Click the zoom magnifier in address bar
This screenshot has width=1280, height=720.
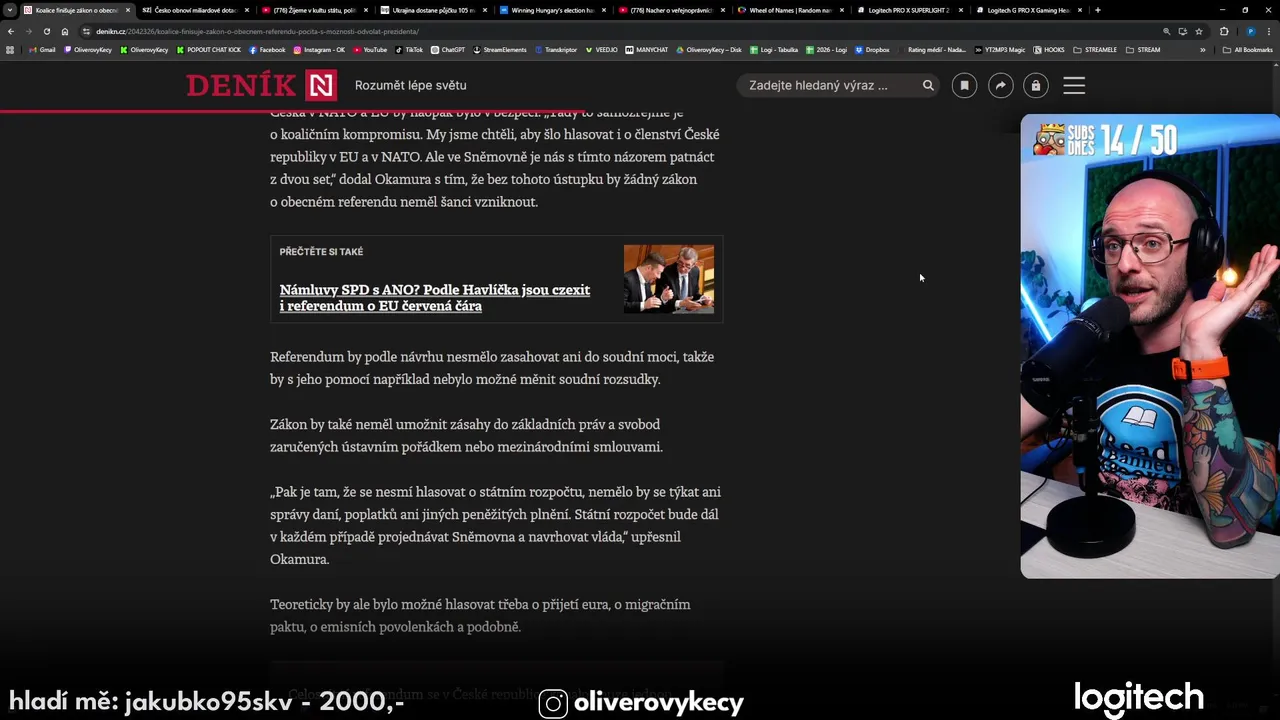pyautogui.click(x=1166, y=31)
